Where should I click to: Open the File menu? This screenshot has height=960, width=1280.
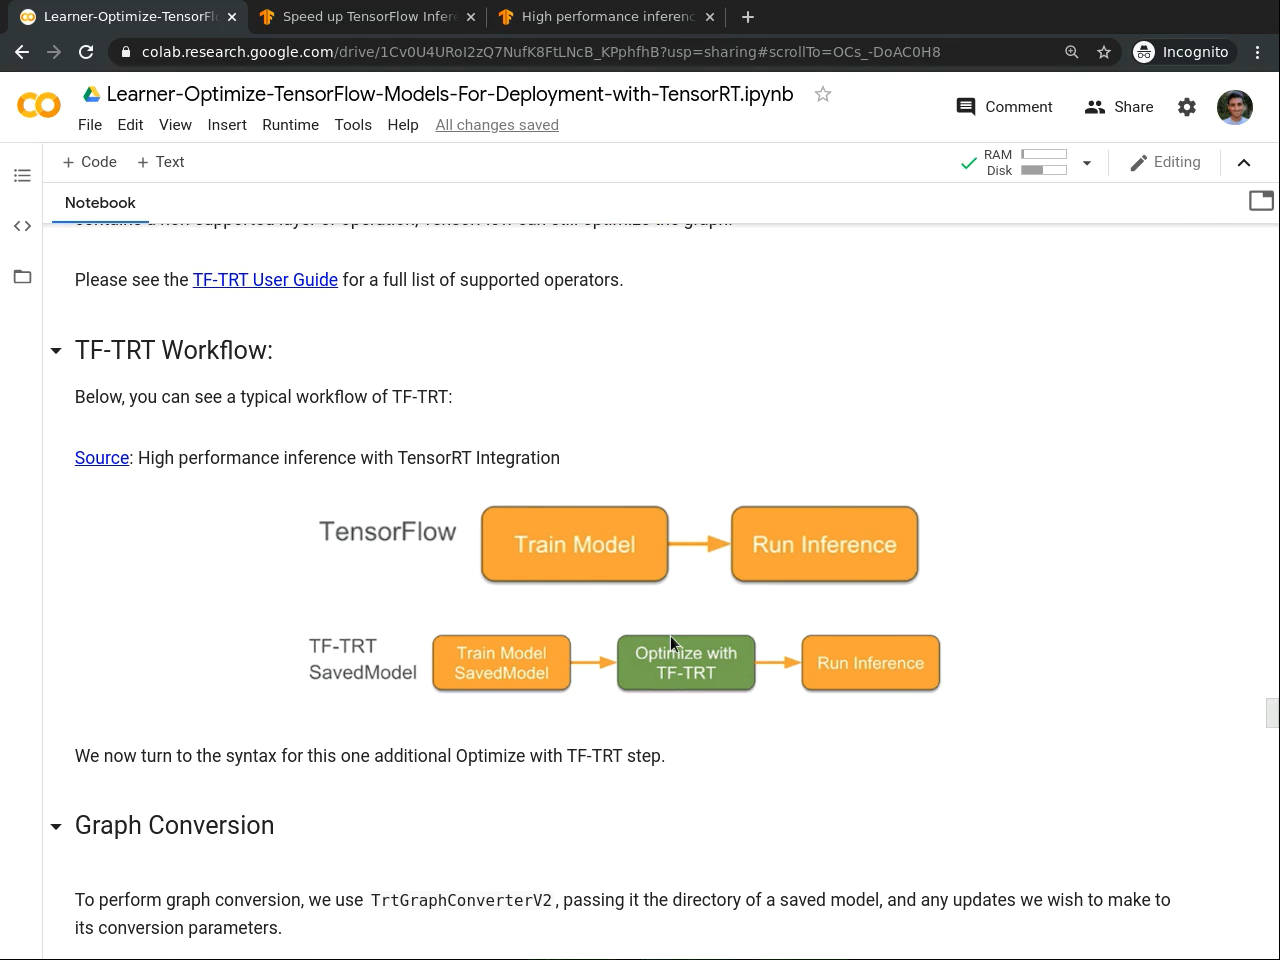pos(90,125)
